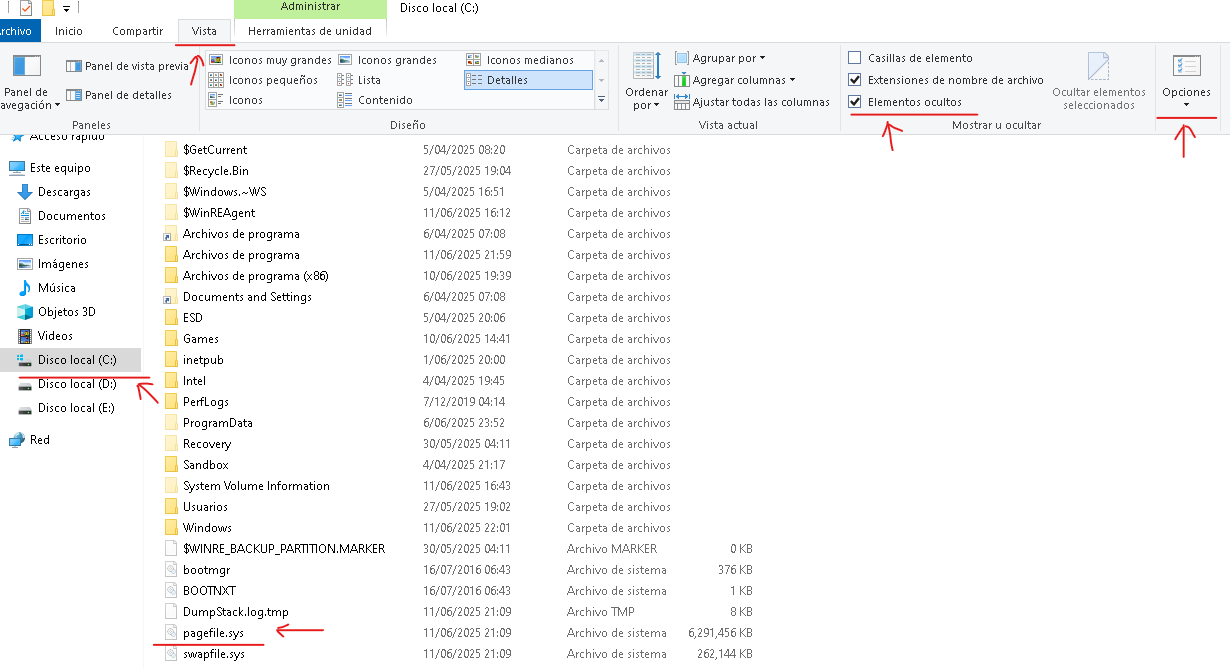The height and width of the screenshot is (669, 1230).
Task: Select Disco local (C:) drive
Action: pyautogui.click(x=70, y=360)
